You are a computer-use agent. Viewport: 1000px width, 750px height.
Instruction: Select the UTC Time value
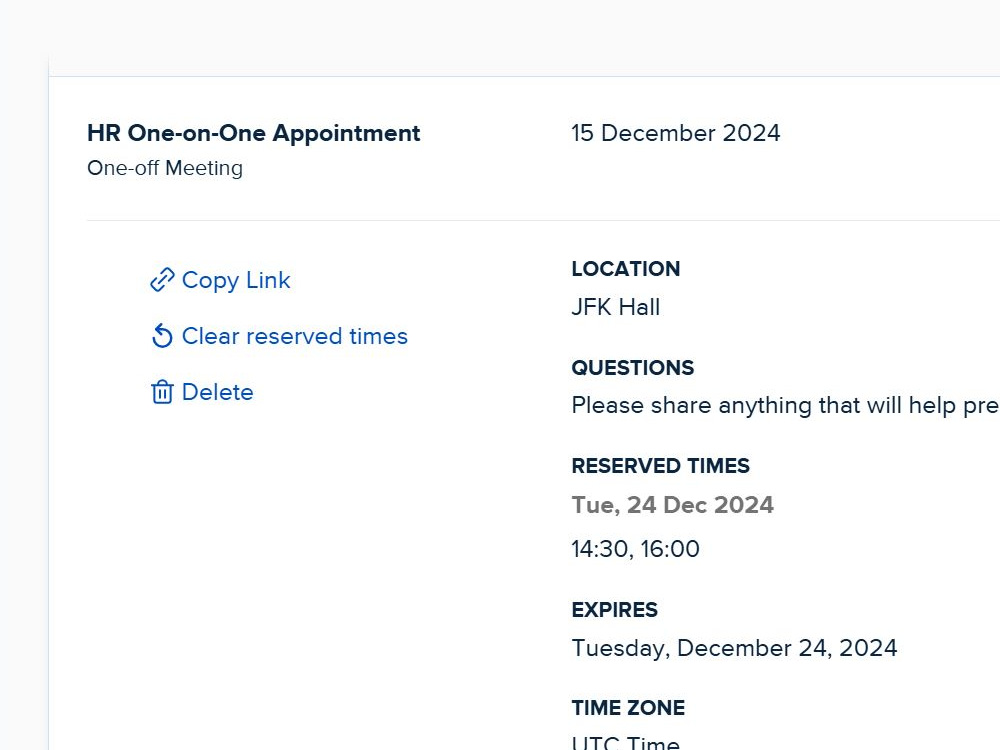(626, 742)
